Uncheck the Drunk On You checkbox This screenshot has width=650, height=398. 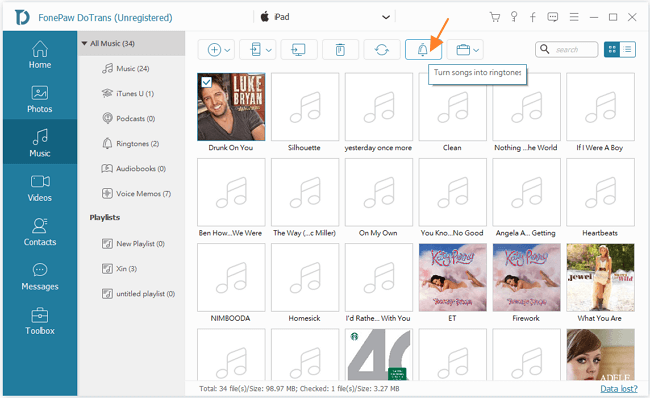coord(206,82)
